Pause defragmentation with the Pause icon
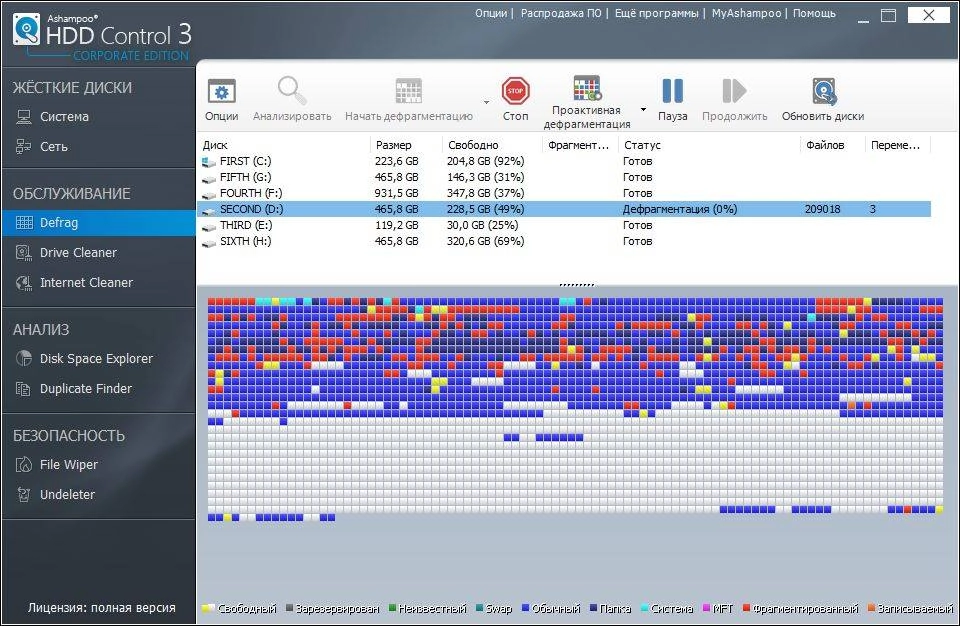This screenshot has width=960, height=626. (672, 91)
